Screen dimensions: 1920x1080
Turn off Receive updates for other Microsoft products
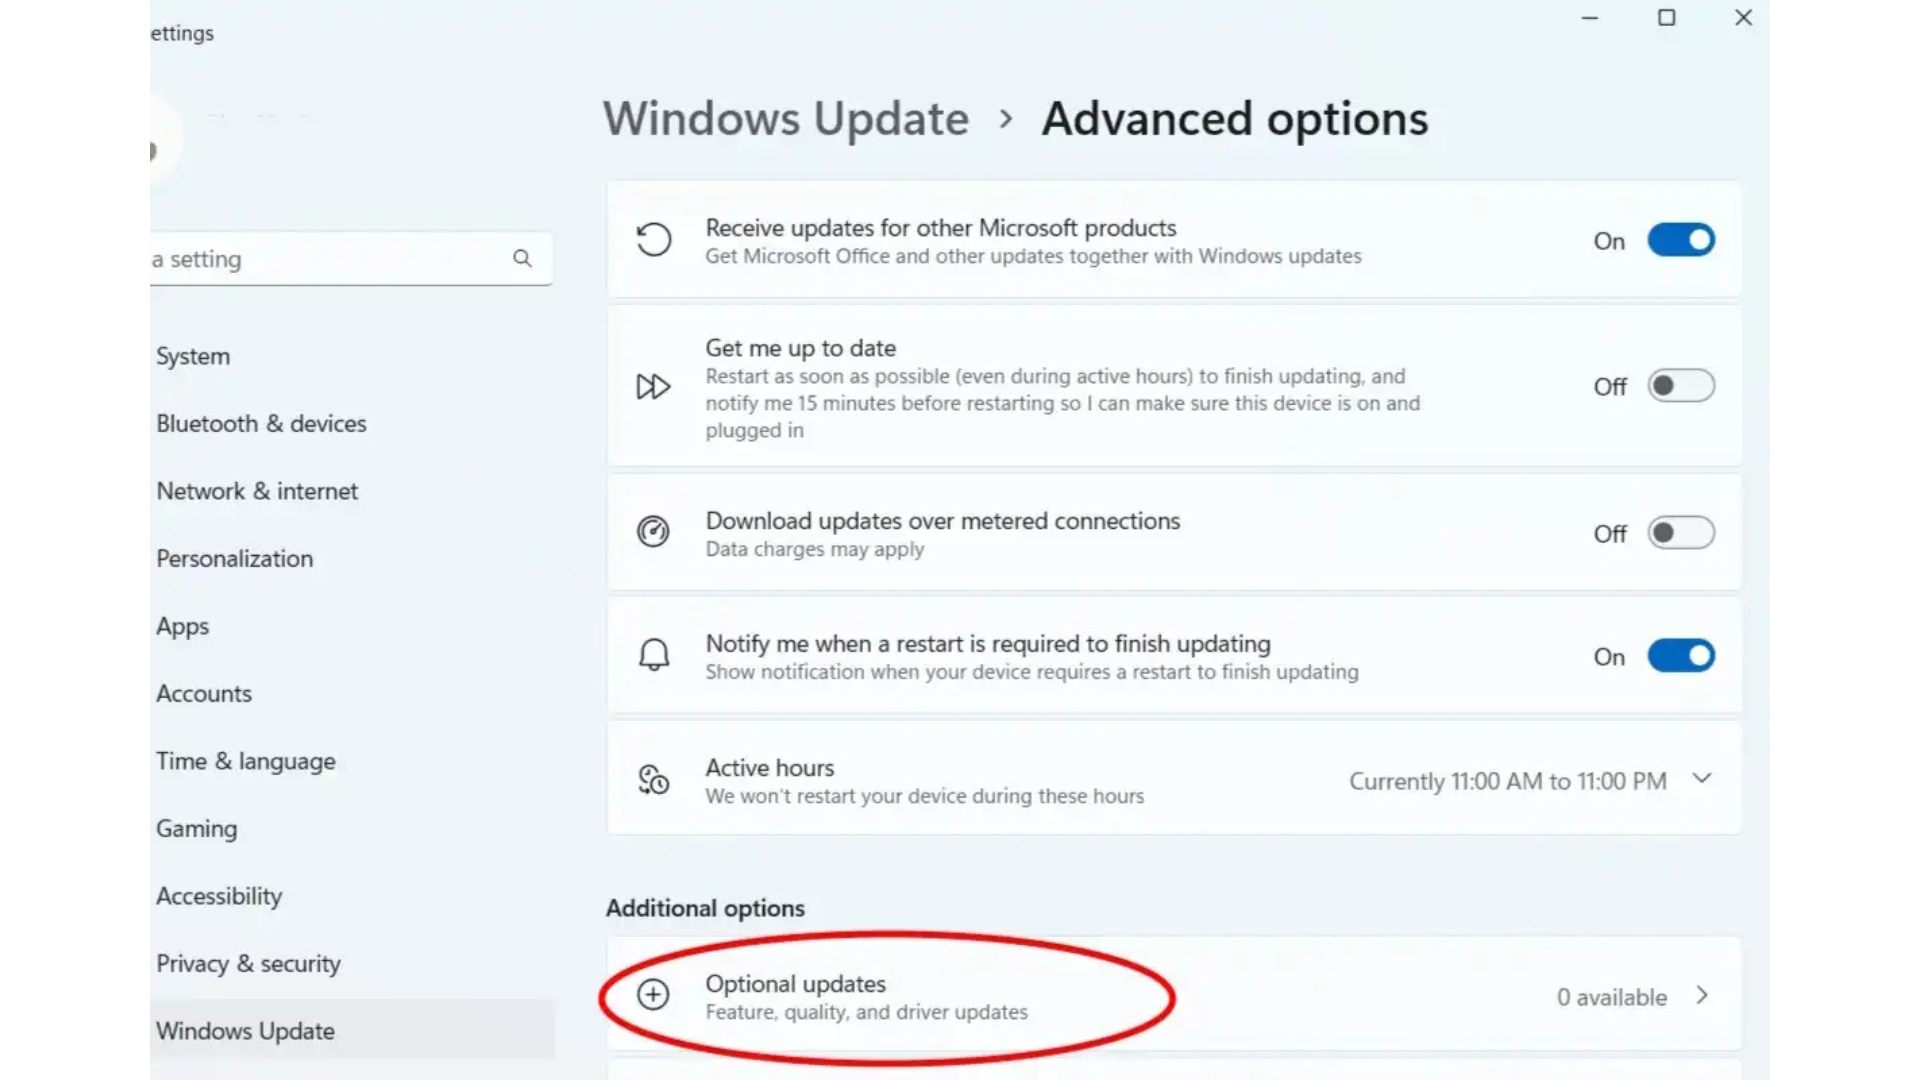click(x=1681, y=240)
